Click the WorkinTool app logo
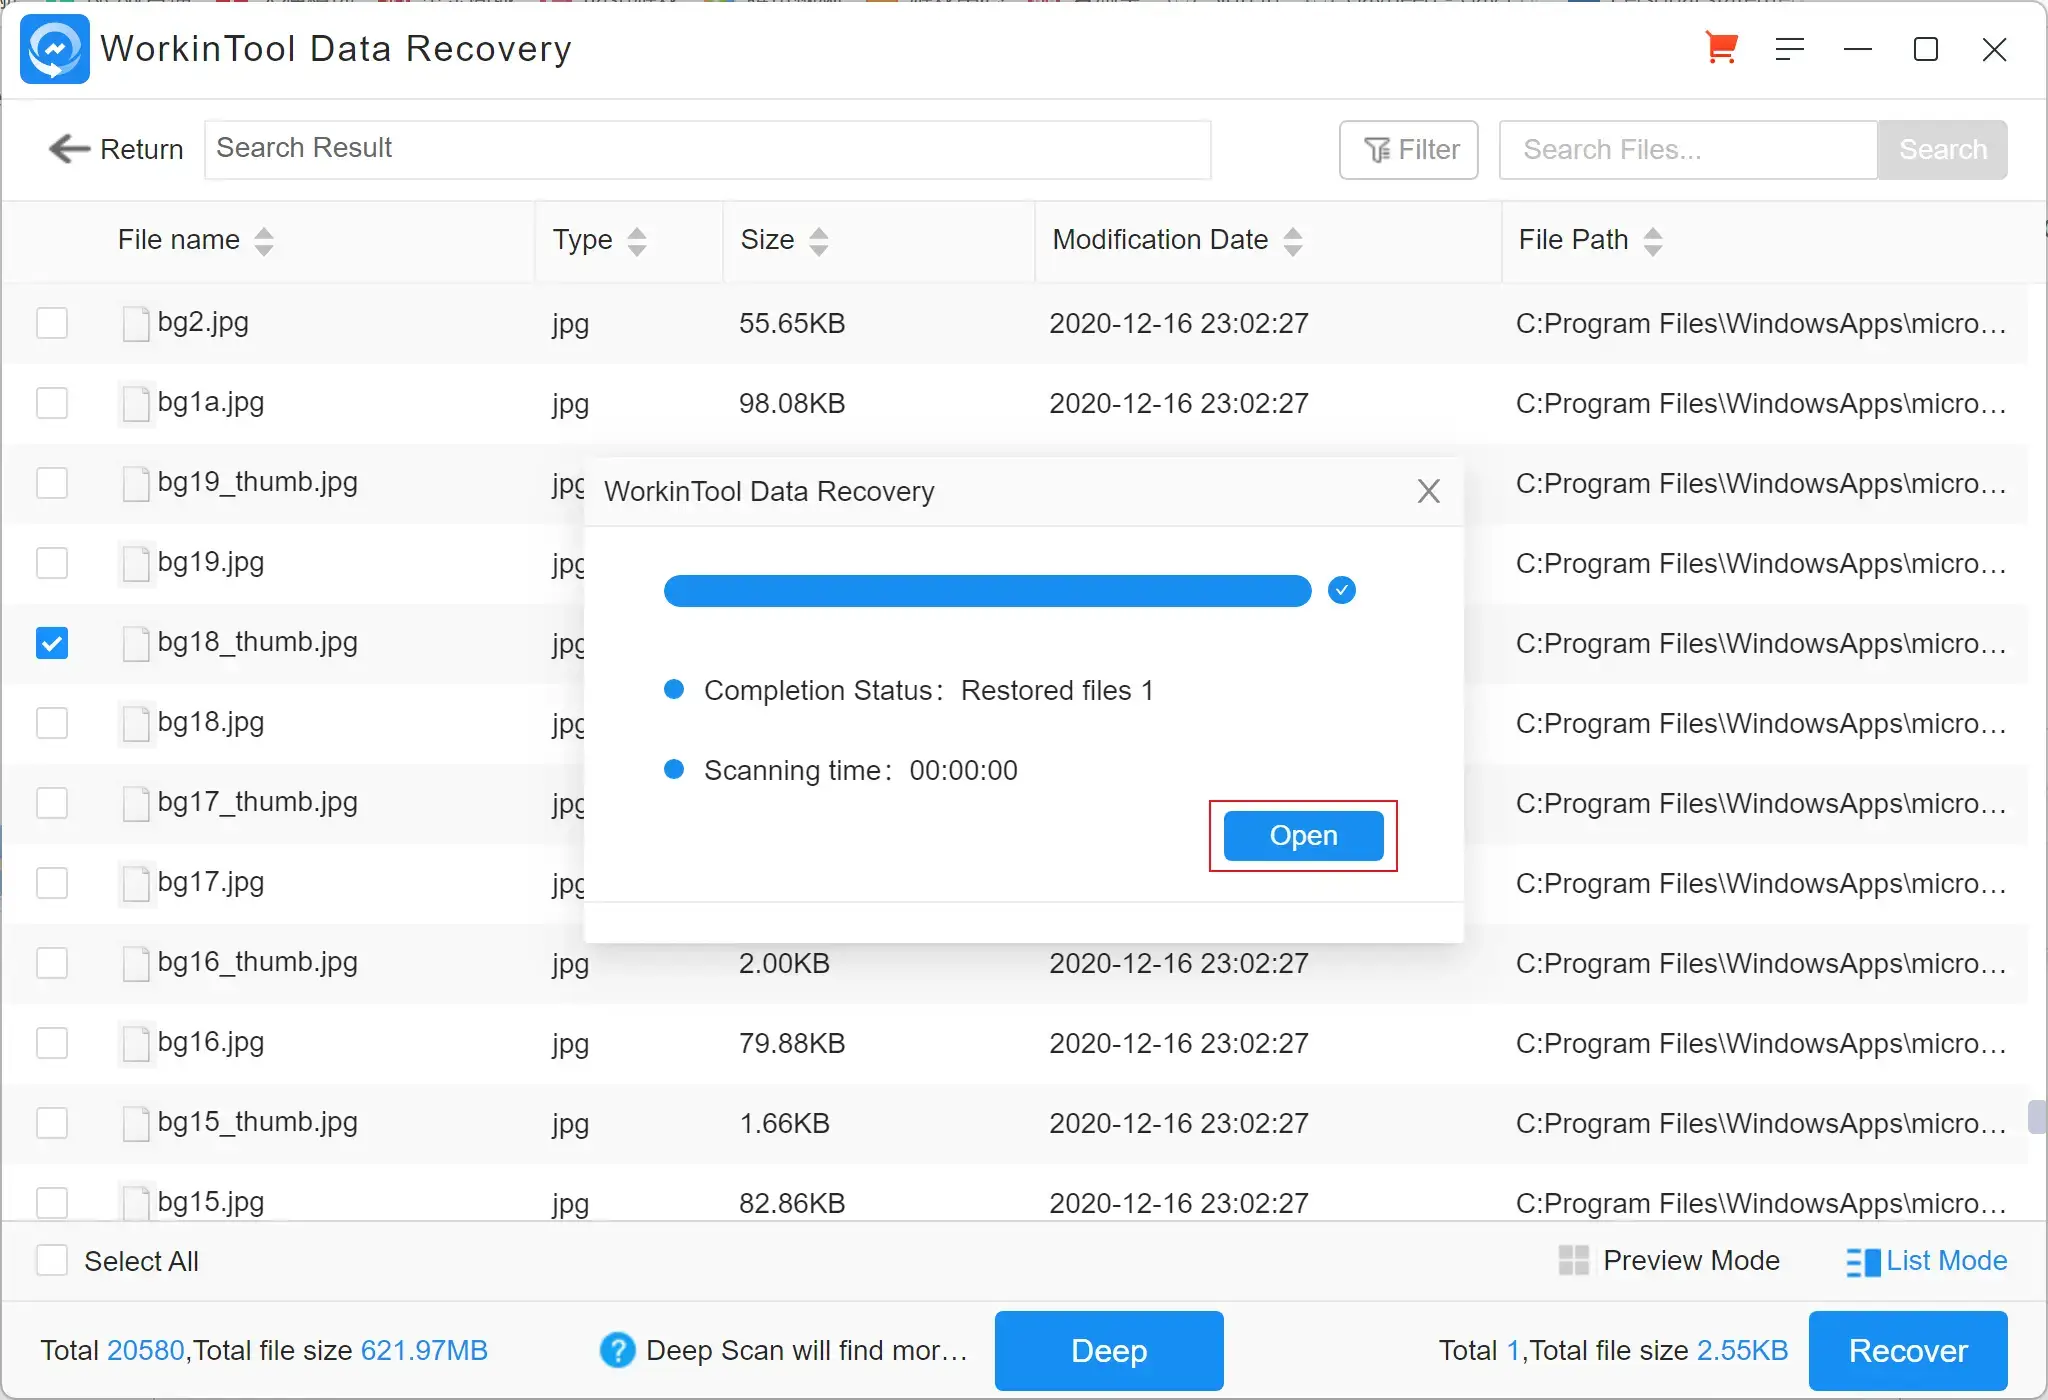The width and height of the screenshot is (2048, 1400). pos(54,49)
